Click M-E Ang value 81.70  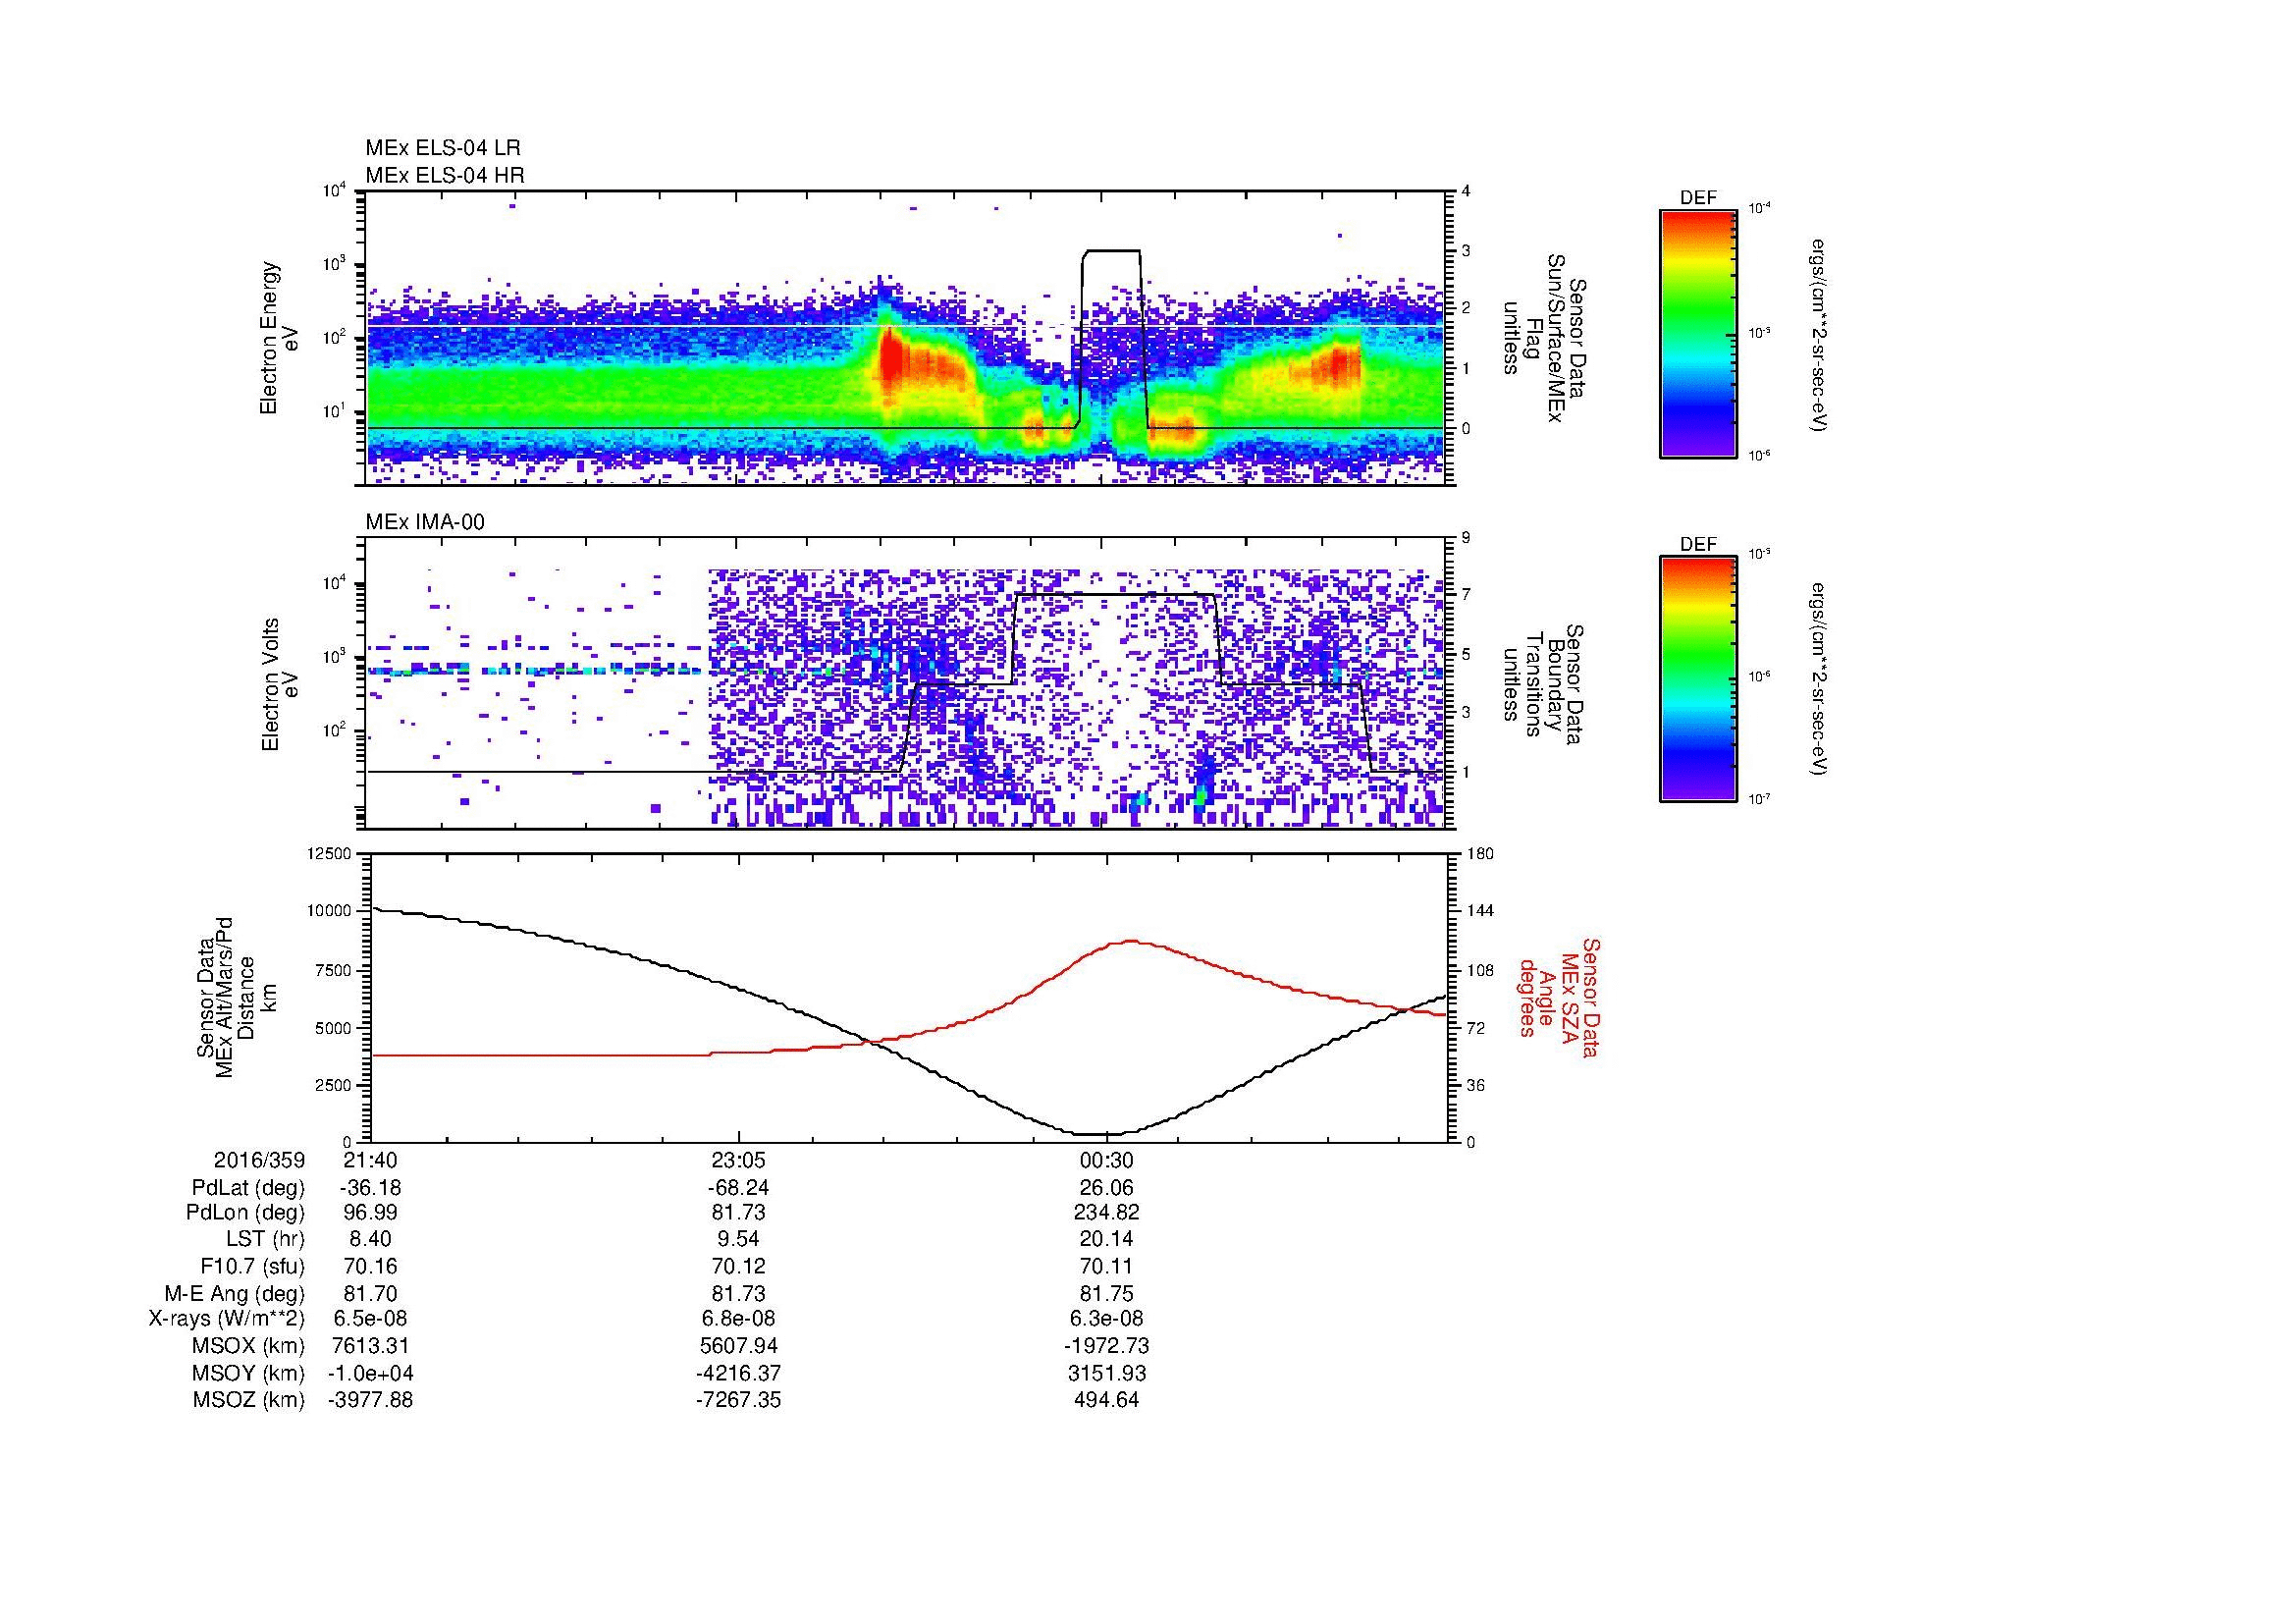click(x=370, y=1293)
